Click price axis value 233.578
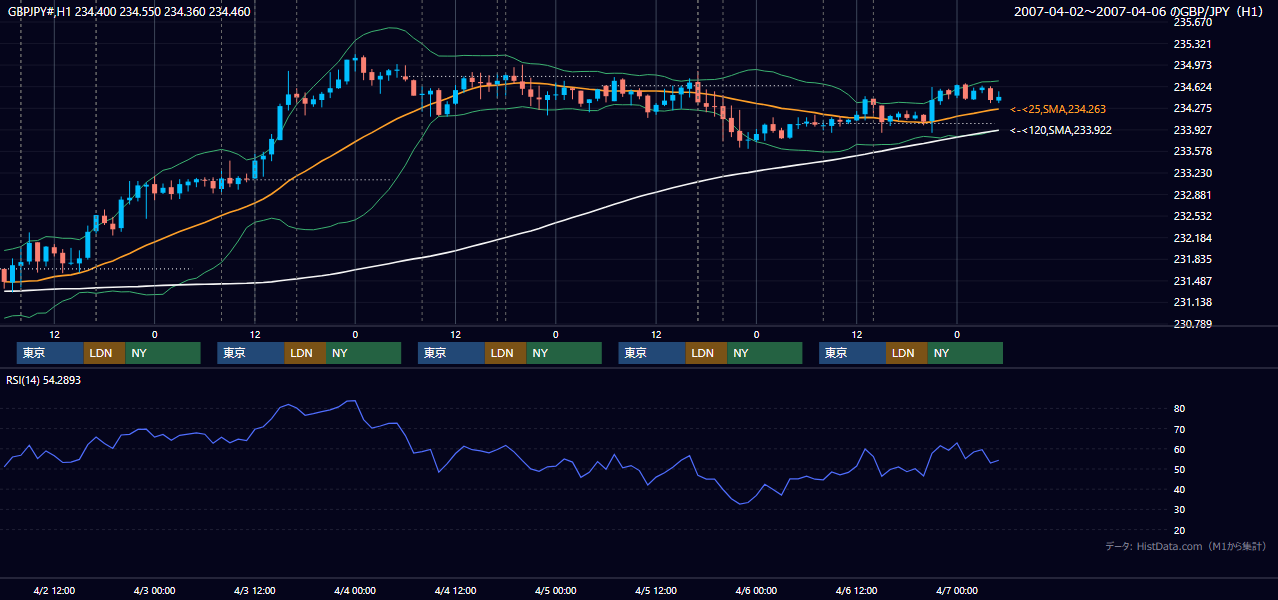 pos(1192,151)
